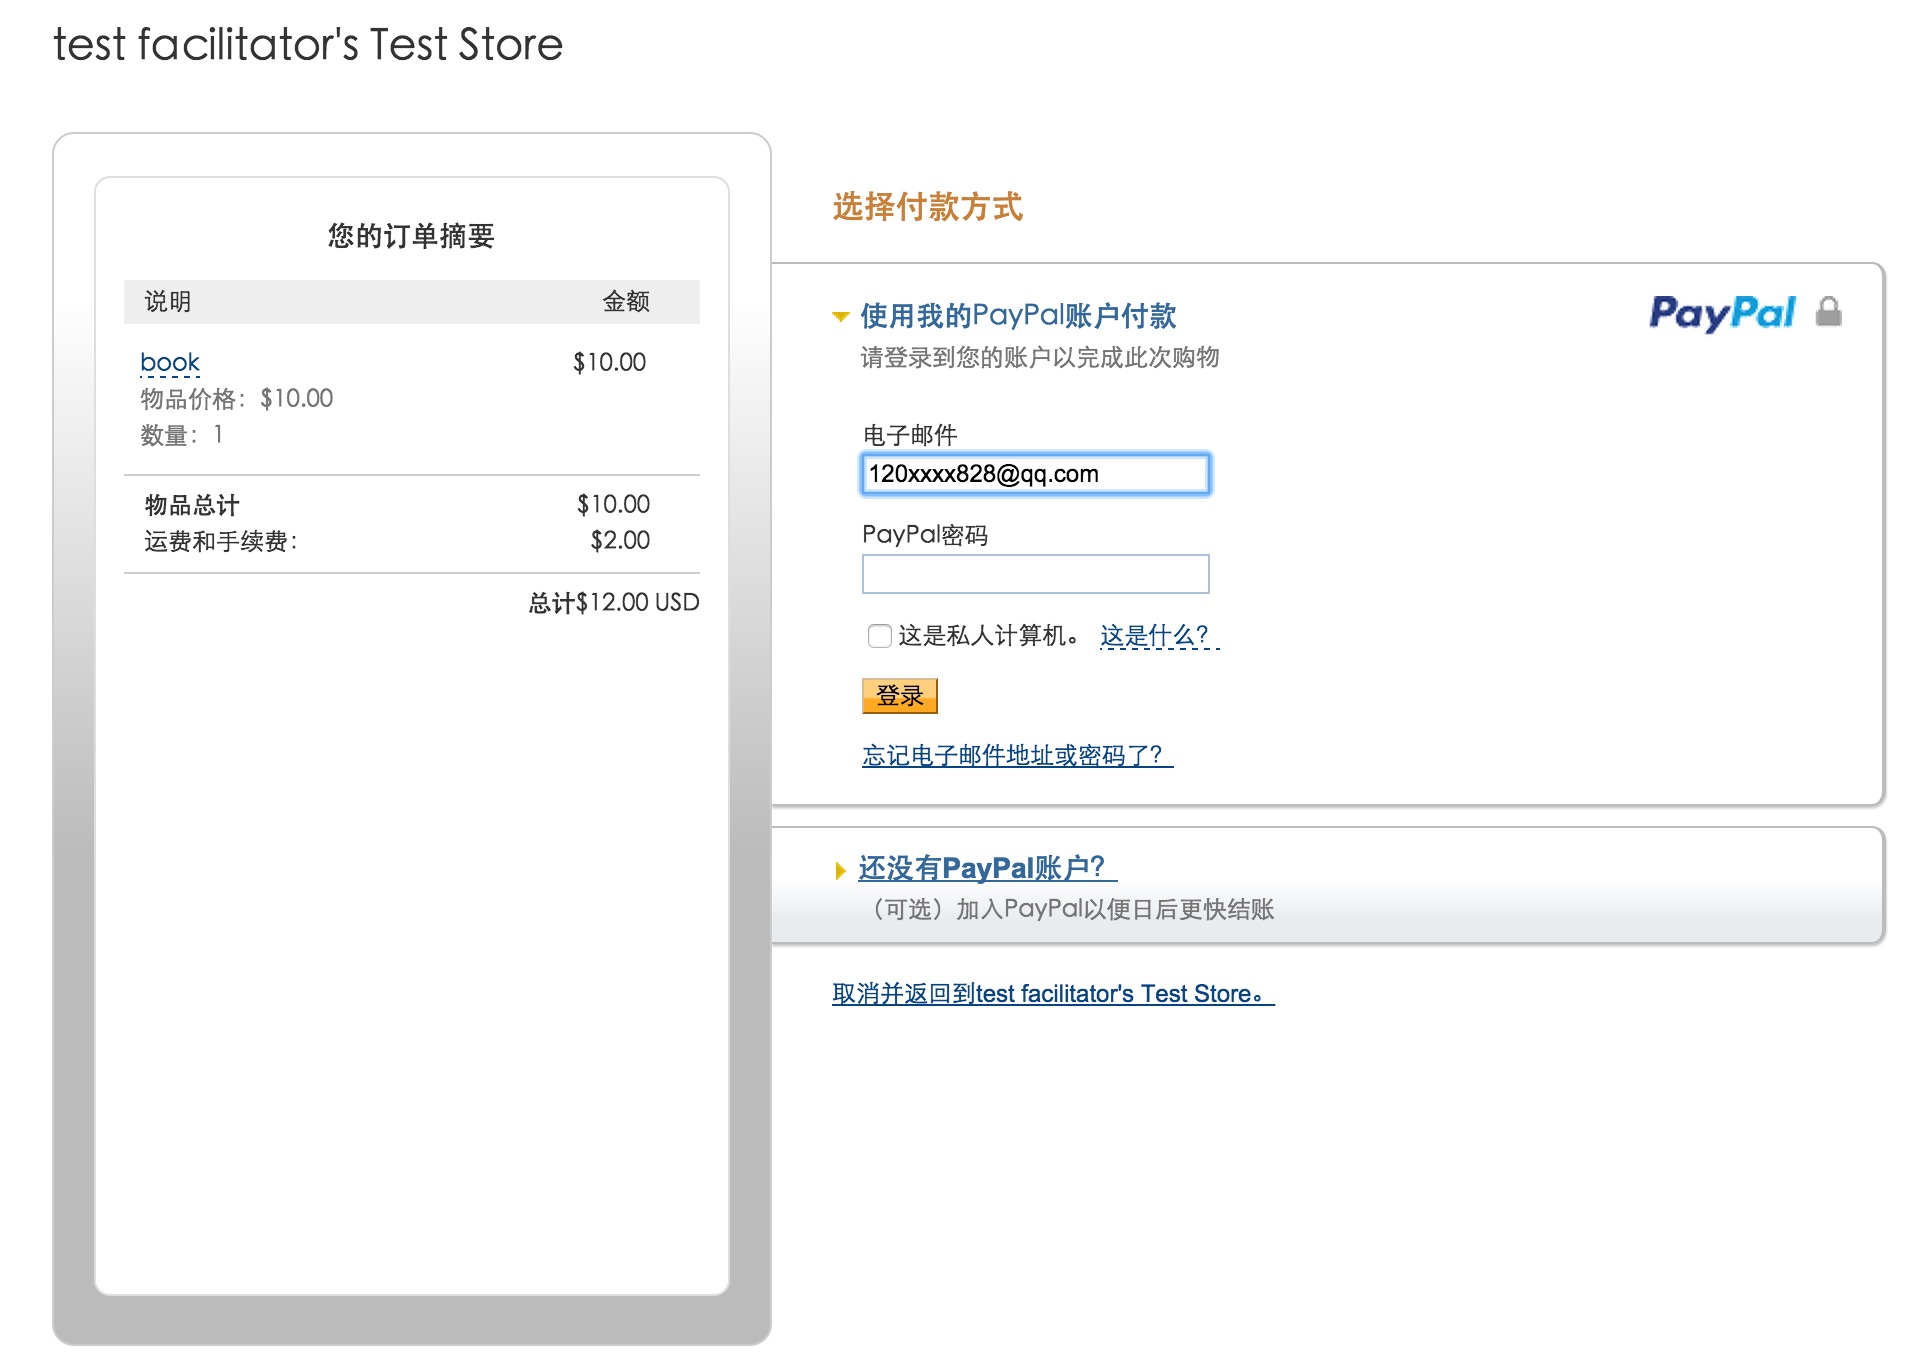The image size is (1928, 1370).
Task: Focus the 电子邮件 email field
Action: click(x=1036, y=474)
